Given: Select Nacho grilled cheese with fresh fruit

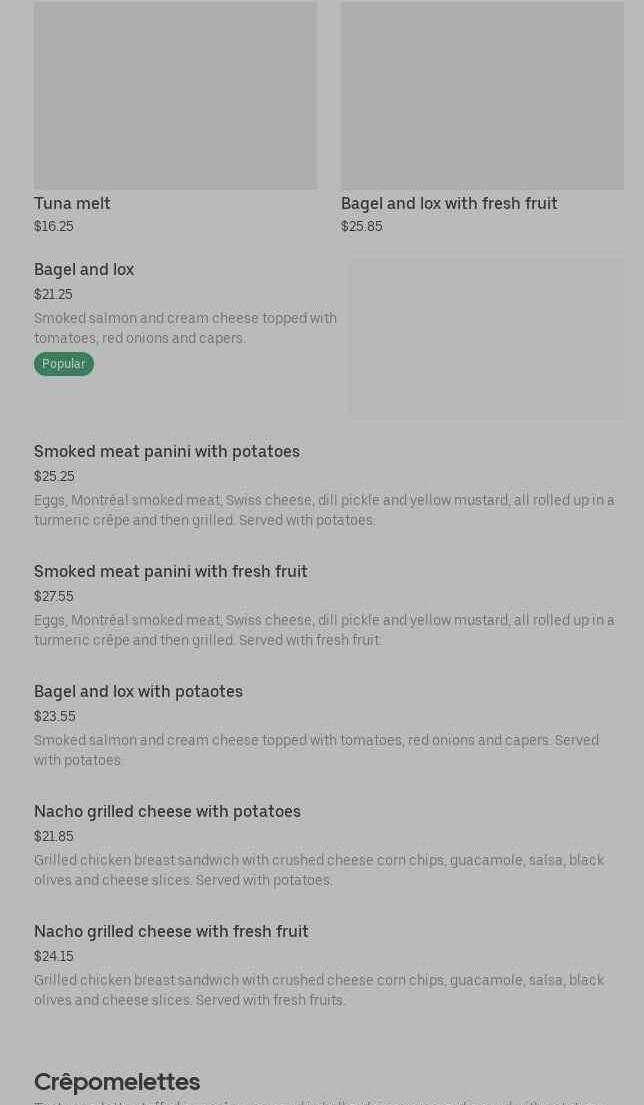Looking at the screenshot, I should tap(171, 932).
